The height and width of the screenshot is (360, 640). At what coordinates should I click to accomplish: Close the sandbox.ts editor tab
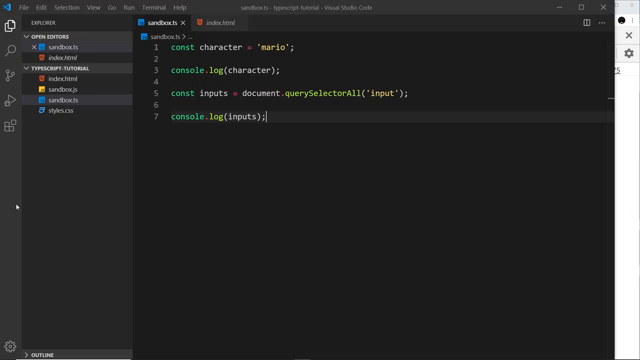click(x=183, y=23)
